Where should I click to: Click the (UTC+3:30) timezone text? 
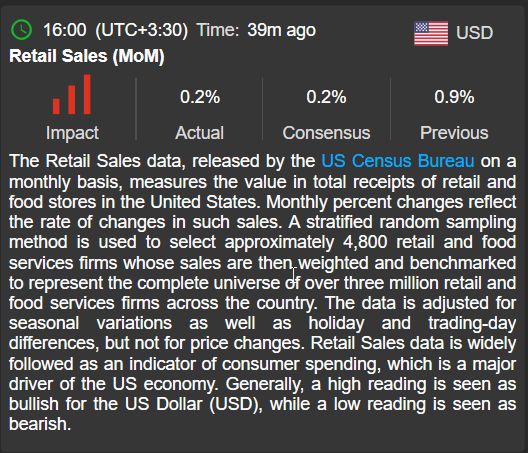point(142,30)
